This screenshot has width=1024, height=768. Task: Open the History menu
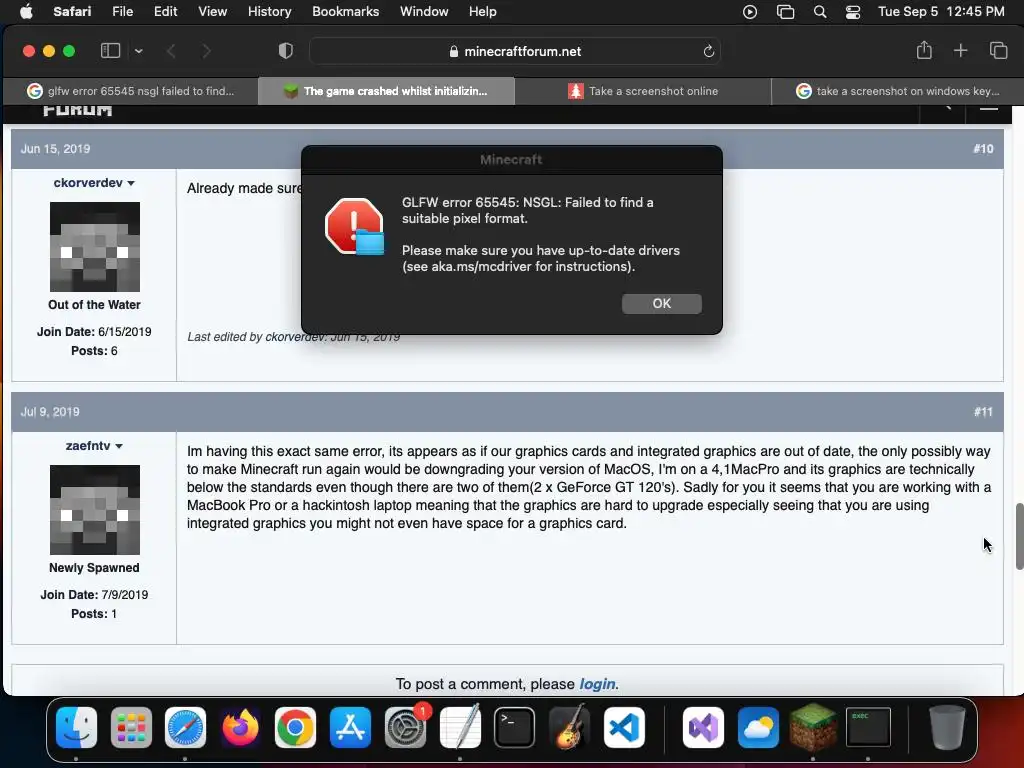pos(269,12)
